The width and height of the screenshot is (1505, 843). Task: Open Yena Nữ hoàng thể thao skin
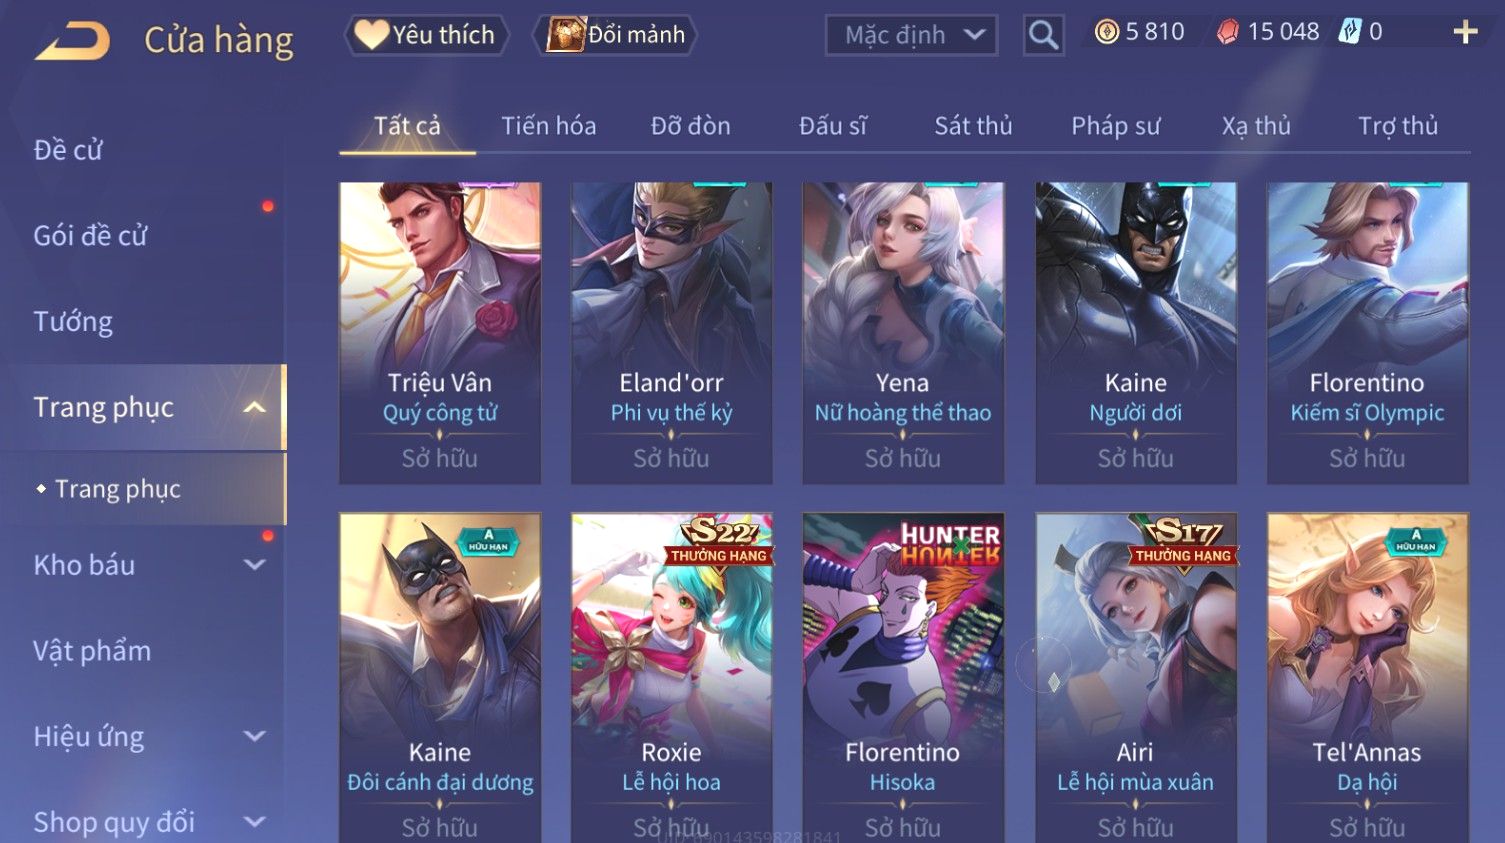pos(903,333)
